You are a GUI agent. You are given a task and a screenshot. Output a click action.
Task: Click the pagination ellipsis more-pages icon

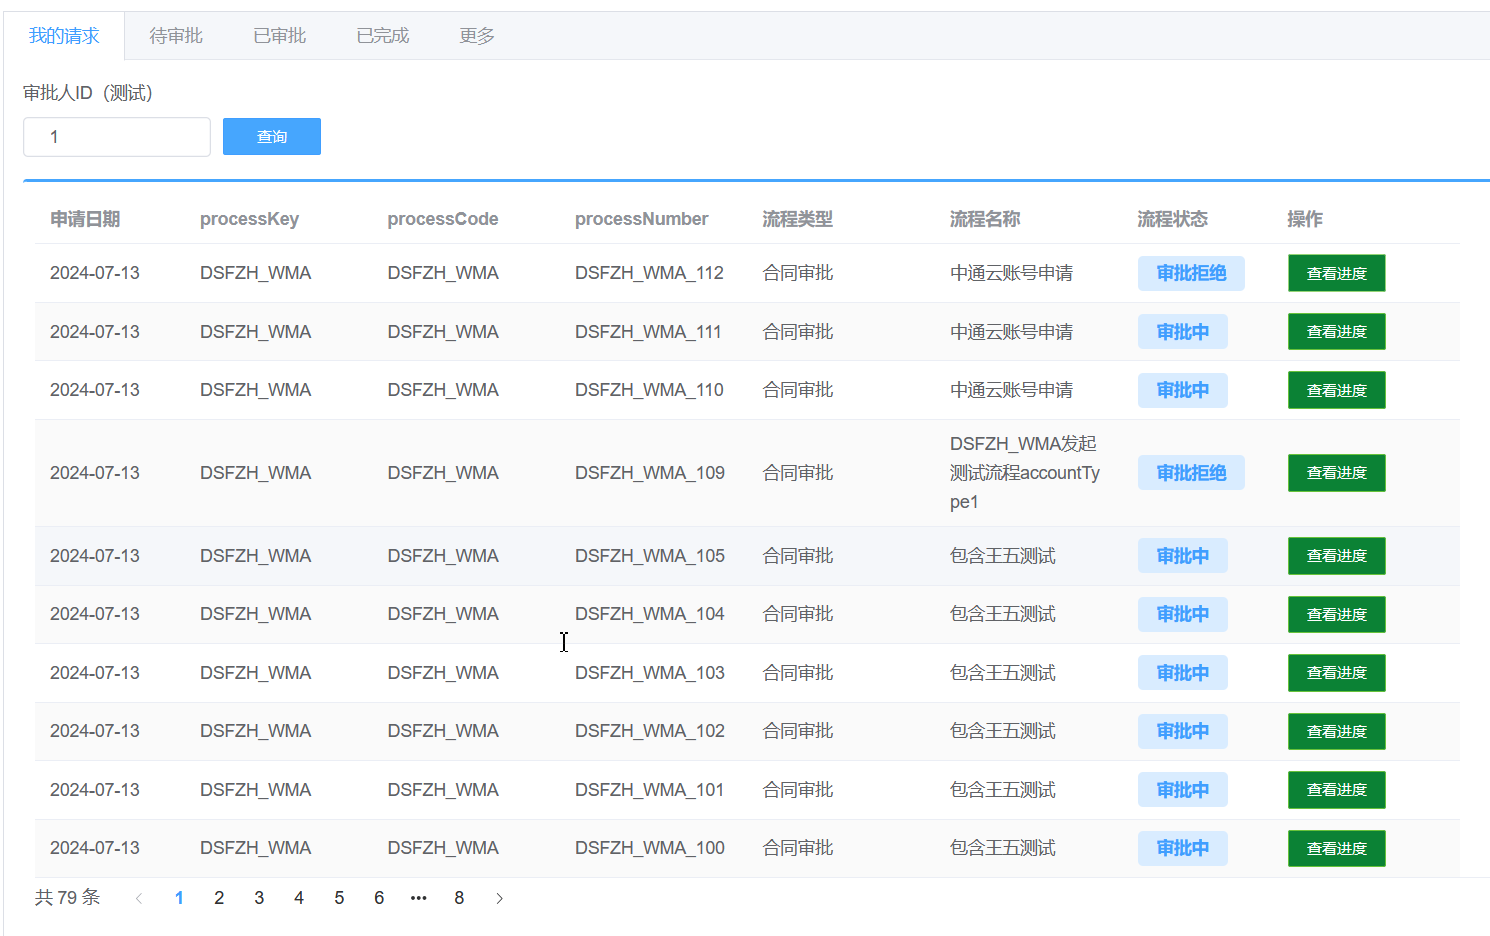[419, 898]
